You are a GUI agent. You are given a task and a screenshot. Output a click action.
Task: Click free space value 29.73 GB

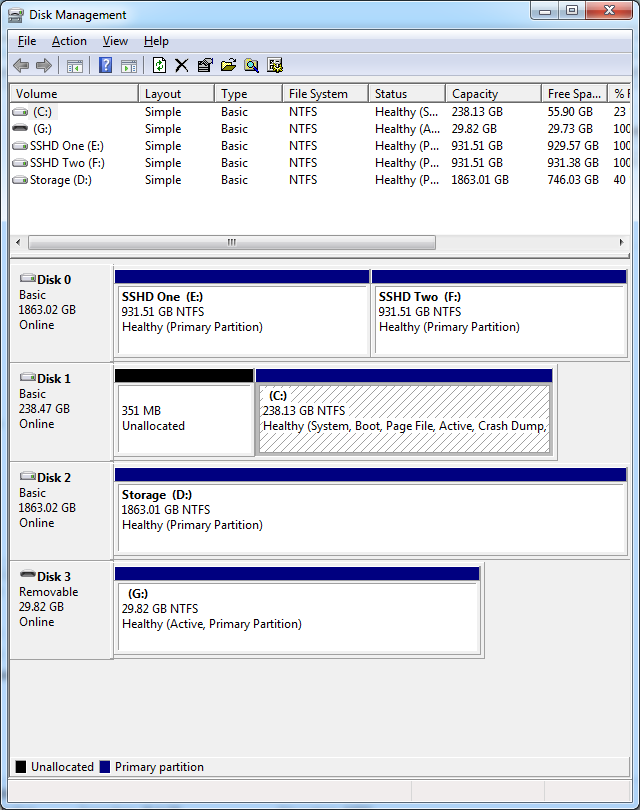tap(570, 129)
